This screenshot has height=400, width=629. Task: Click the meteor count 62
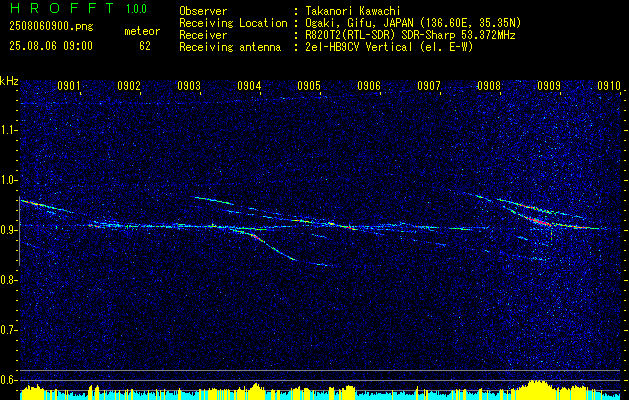145,46
